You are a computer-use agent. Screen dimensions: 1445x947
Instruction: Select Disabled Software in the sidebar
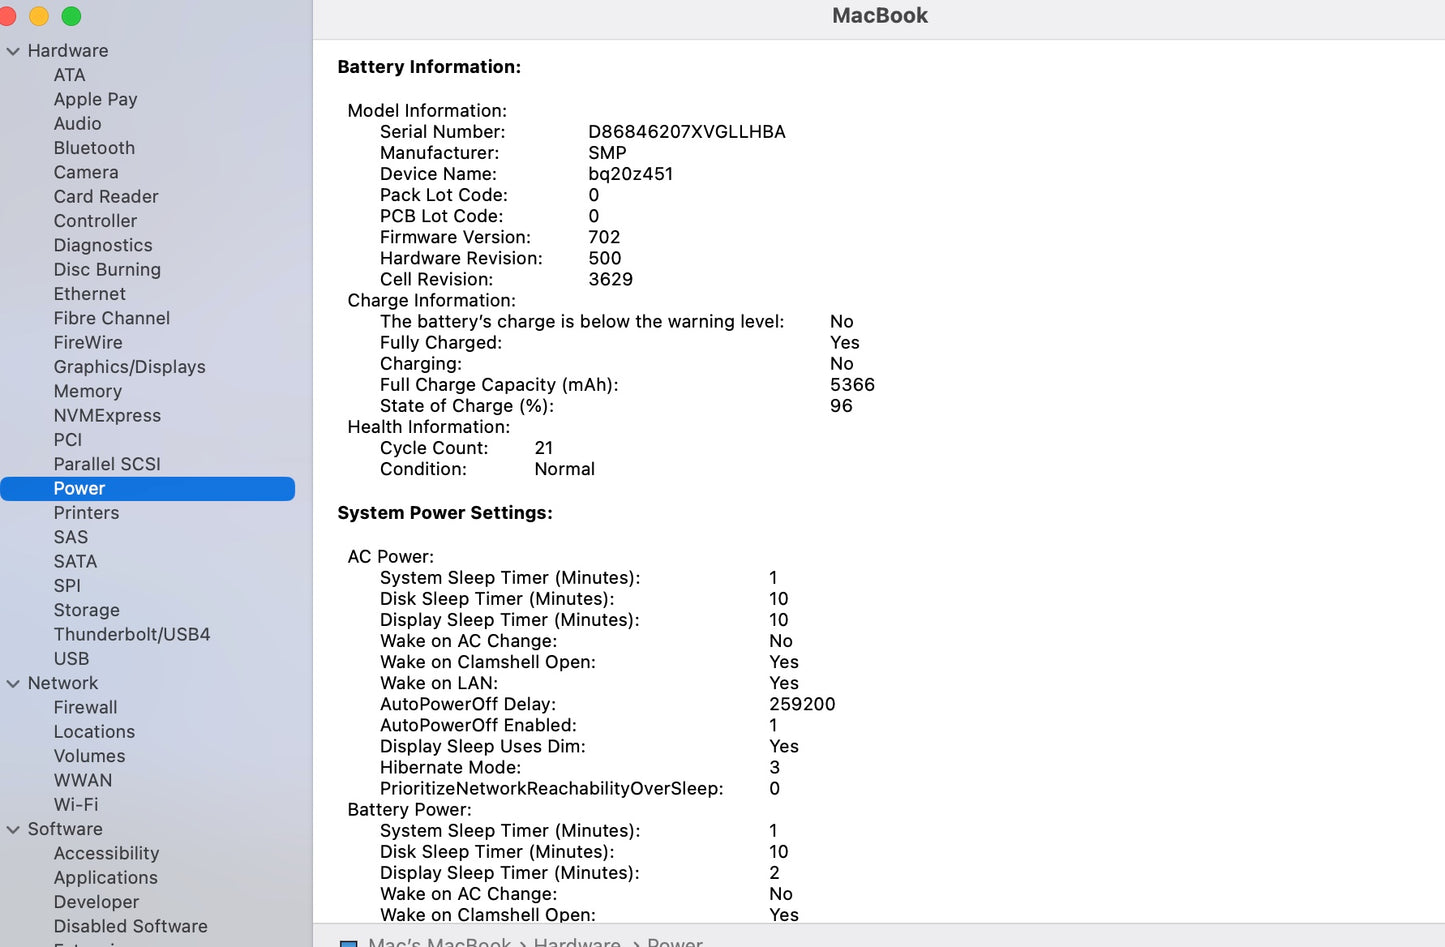tap(130, 926)
